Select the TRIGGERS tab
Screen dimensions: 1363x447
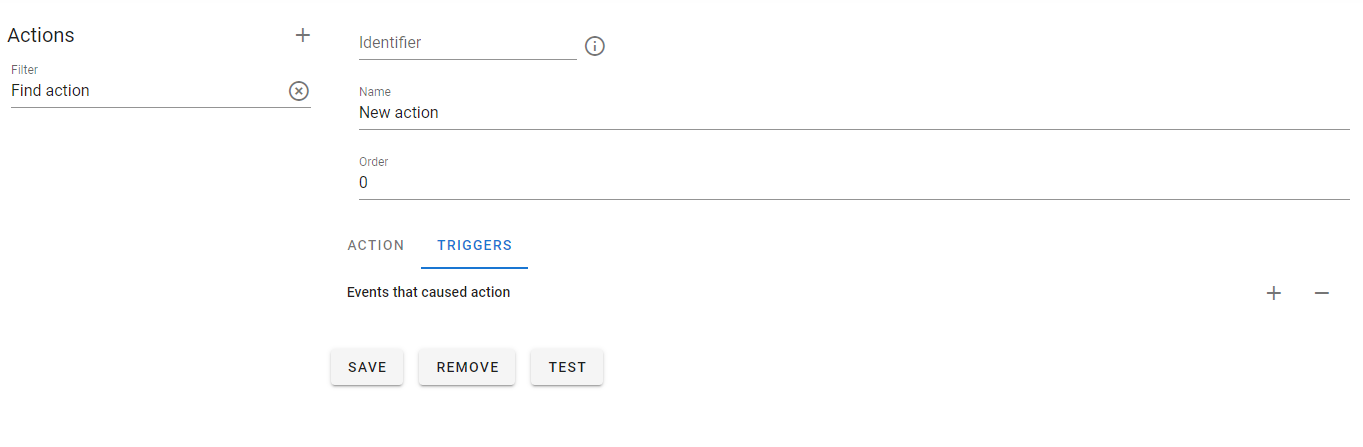475,245
